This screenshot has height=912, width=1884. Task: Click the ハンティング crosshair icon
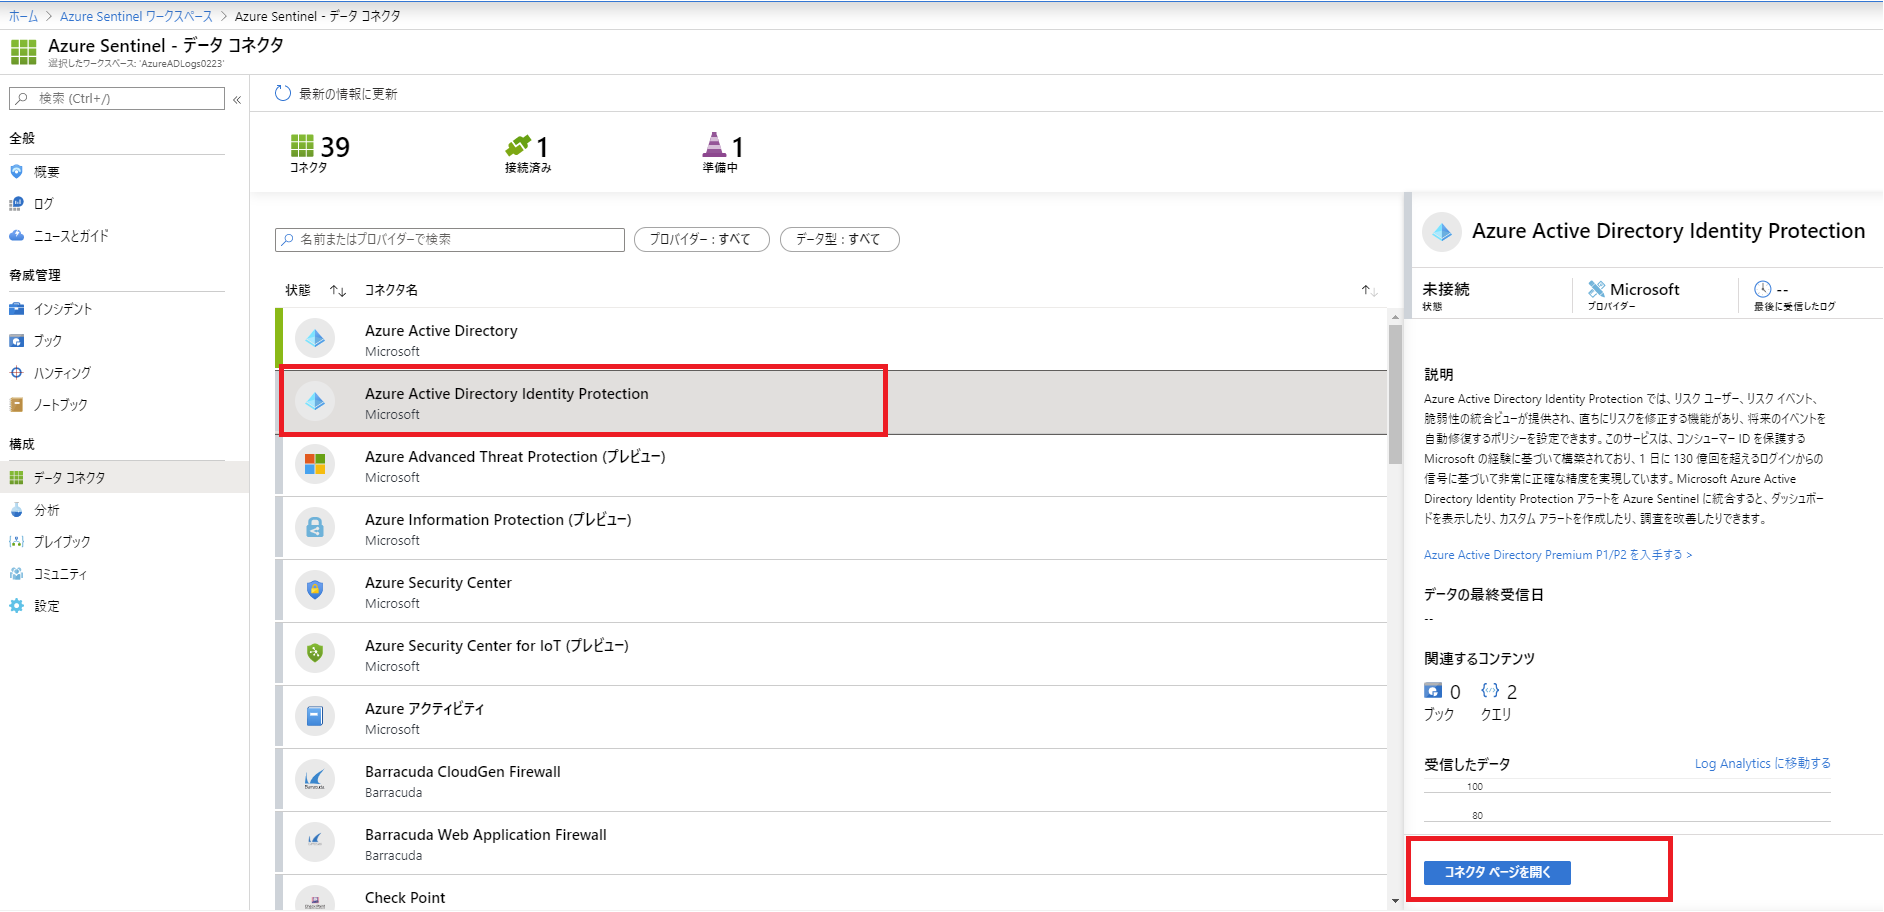click(16, 373)
